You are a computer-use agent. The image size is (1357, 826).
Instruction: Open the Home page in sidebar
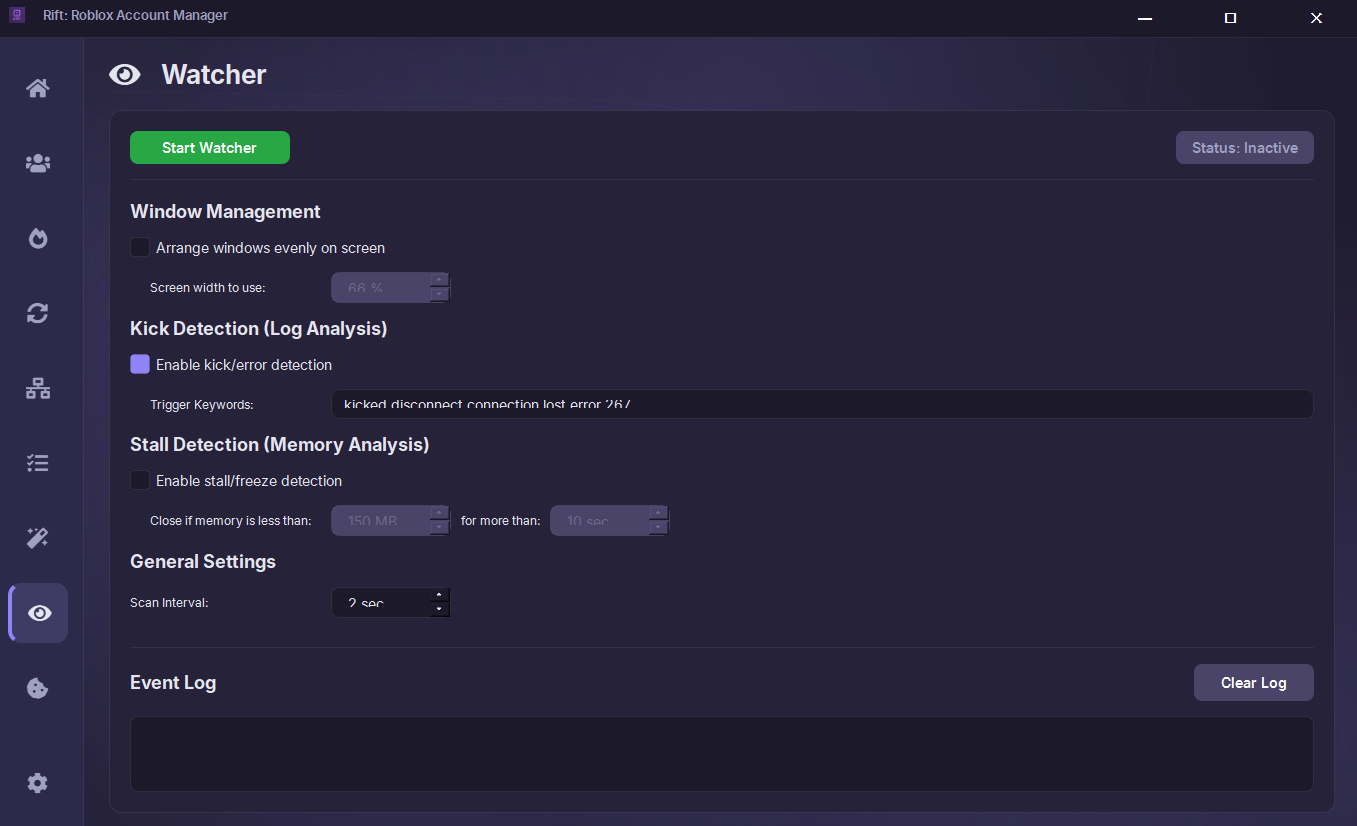(38, 89)
